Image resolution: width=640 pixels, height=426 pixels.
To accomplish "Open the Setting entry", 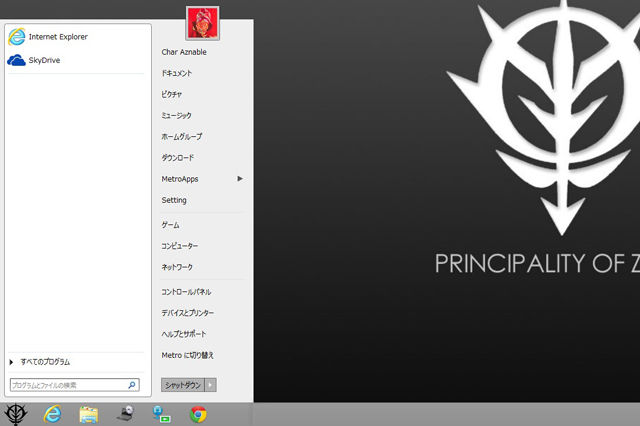I will 174,200.
